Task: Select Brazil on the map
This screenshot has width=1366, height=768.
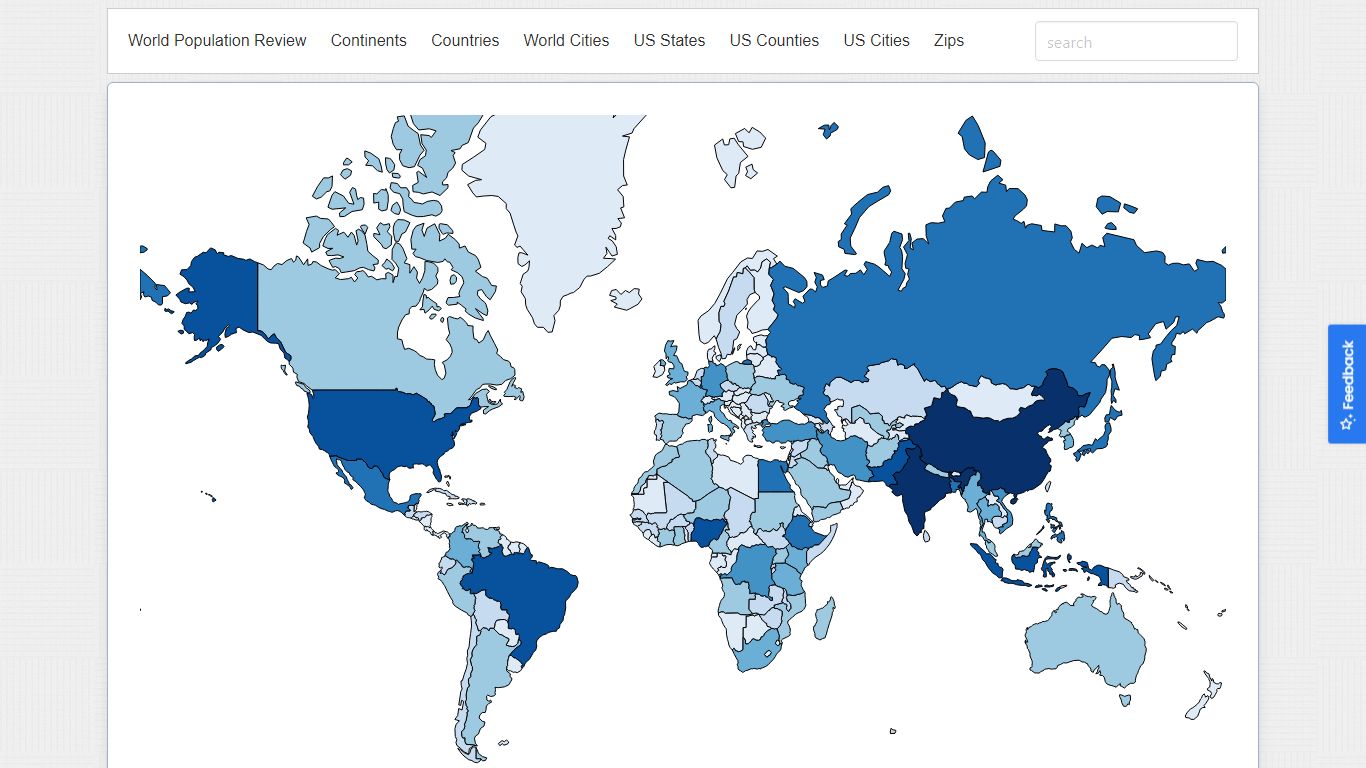Action: point(525,595)
